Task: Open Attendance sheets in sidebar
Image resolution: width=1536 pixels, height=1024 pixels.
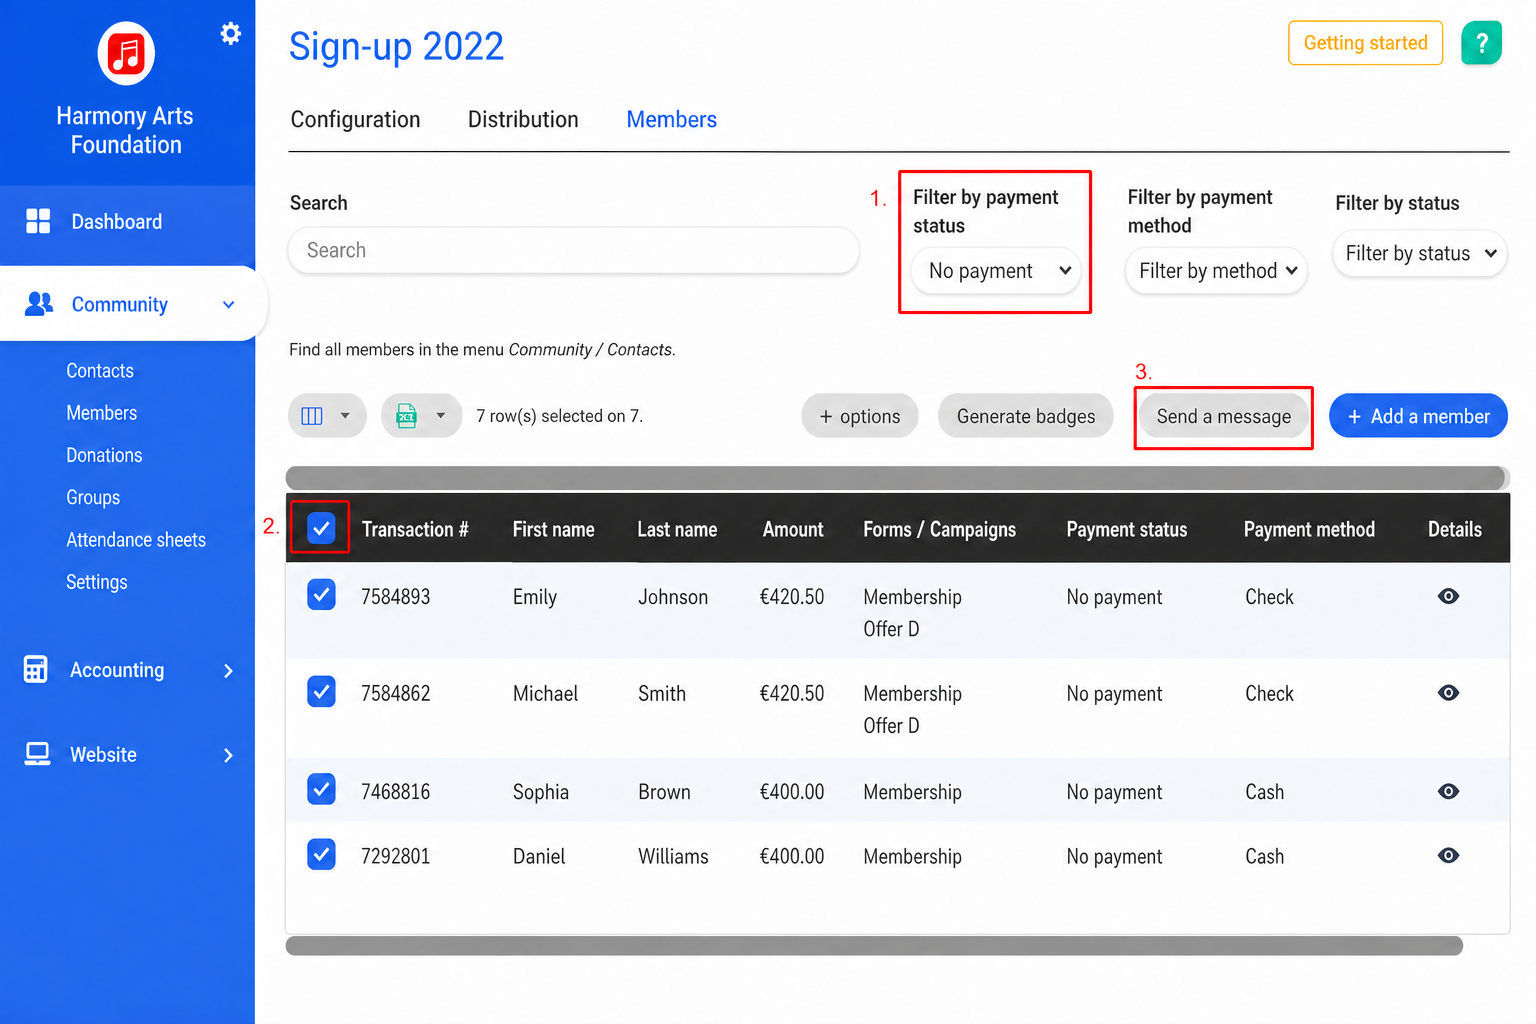Action: pos(136,540)
